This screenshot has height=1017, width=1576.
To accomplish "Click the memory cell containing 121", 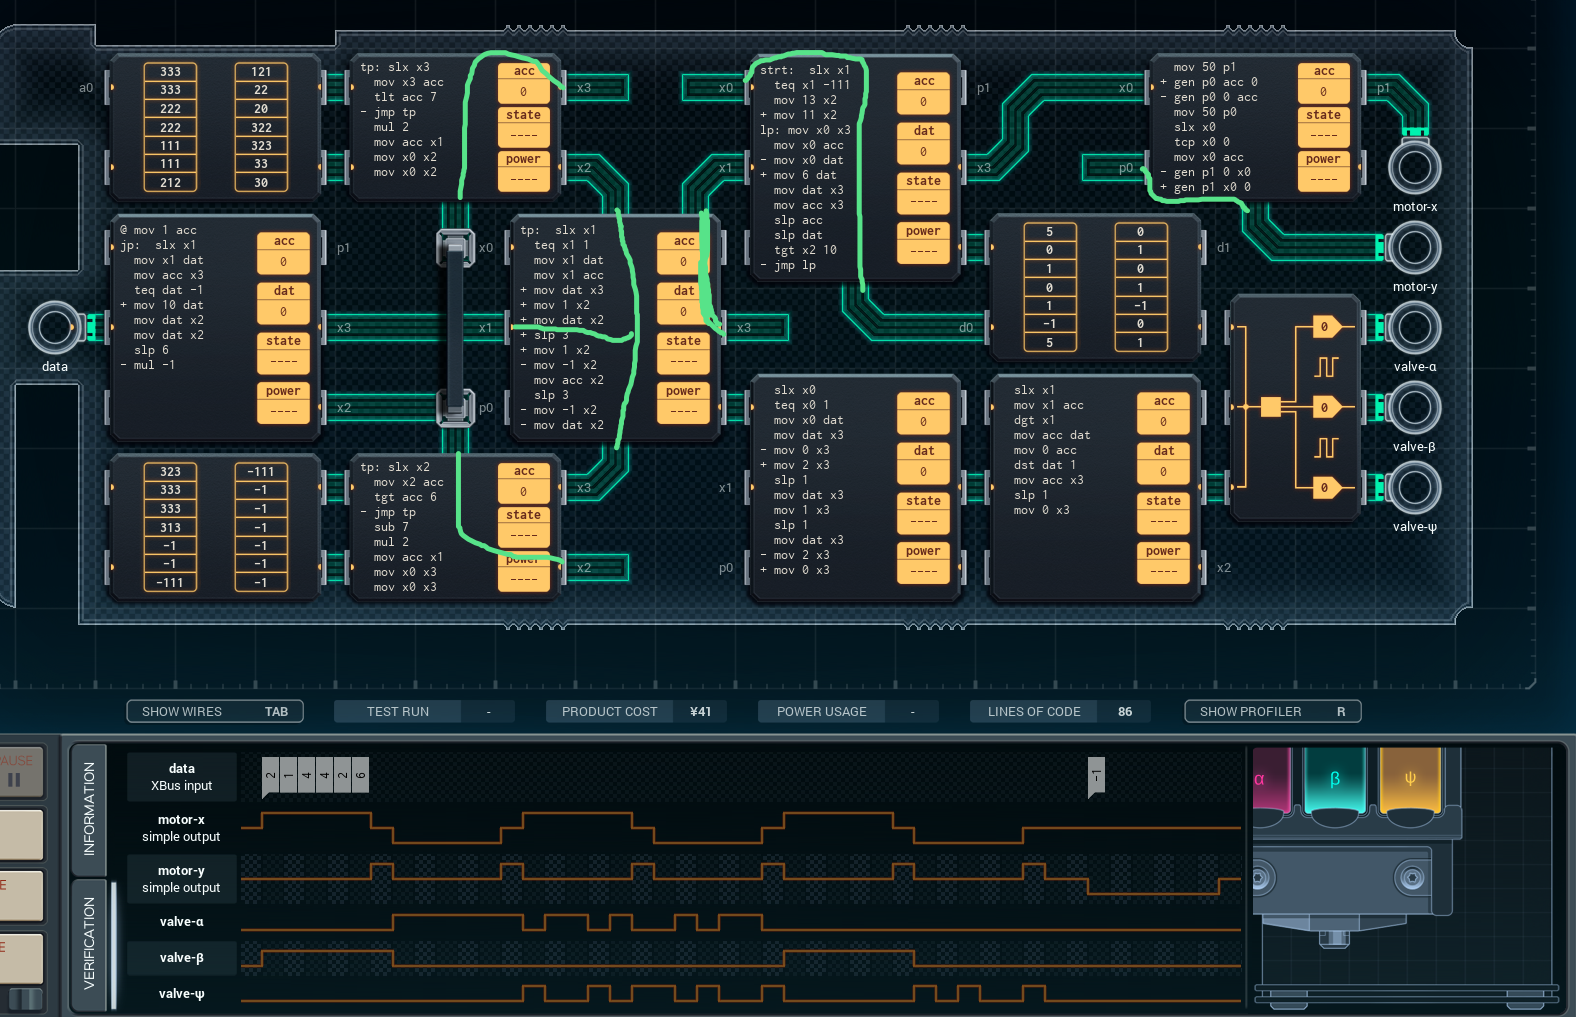I will 261,71.
